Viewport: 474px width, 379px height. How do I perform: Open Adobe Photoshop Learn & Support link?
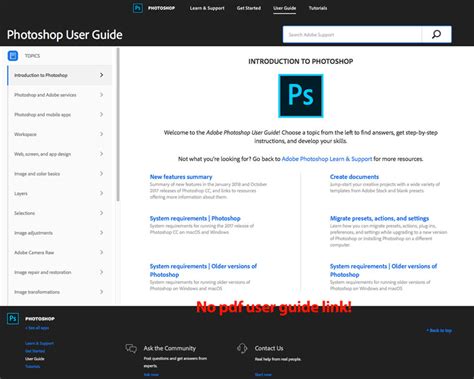click(x=327, y=159)
